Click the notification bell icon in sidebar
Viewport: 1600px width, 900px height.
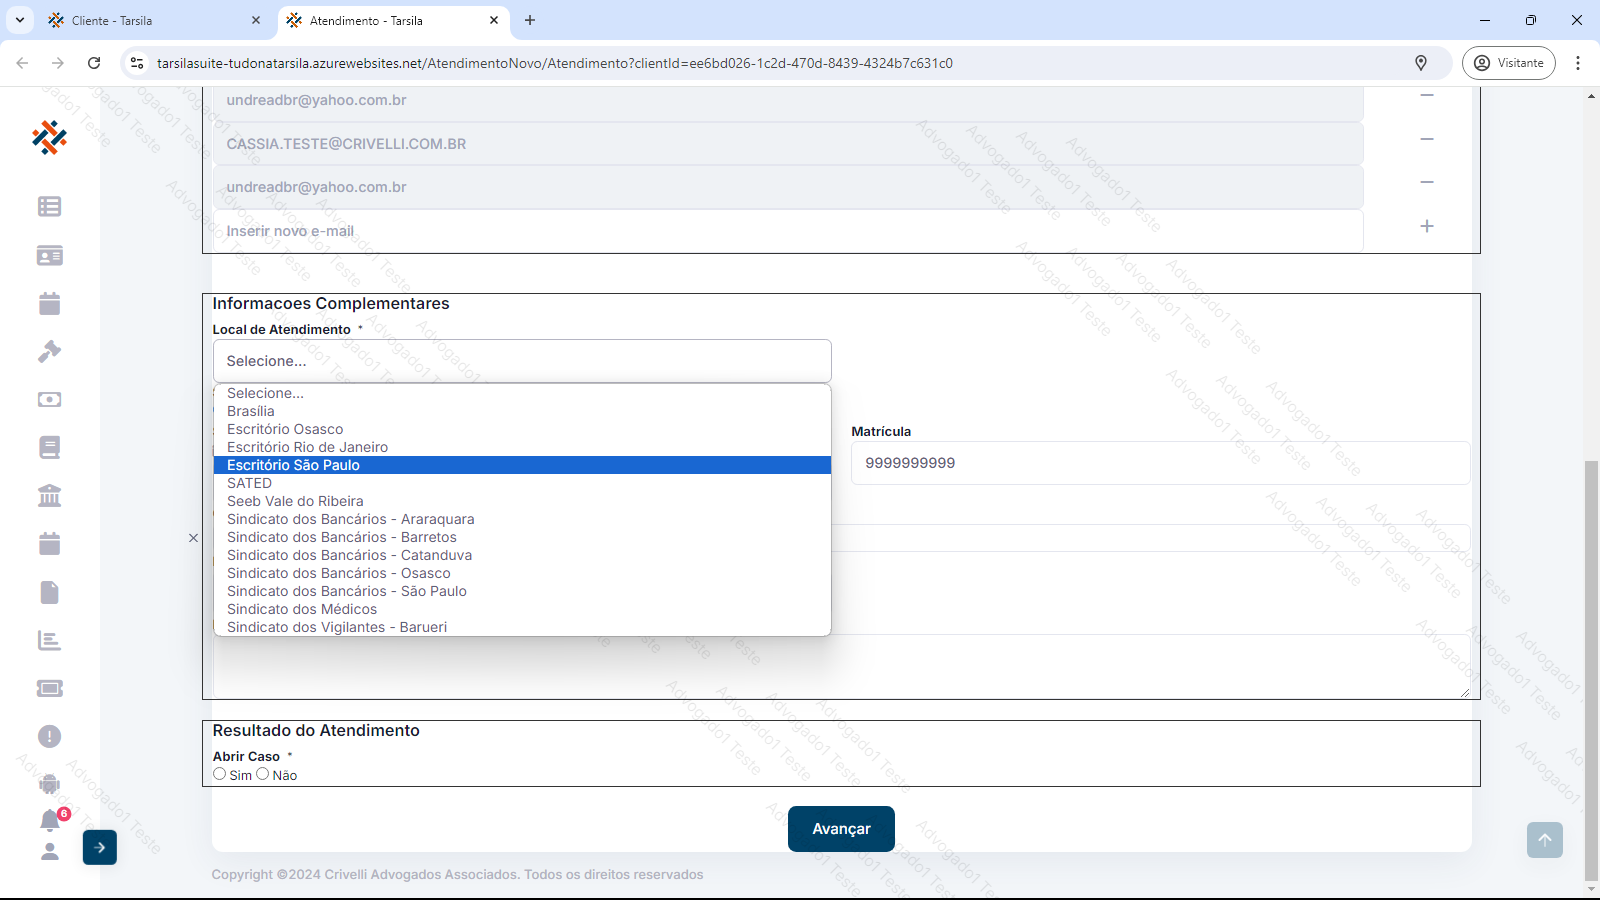(49, 820)
